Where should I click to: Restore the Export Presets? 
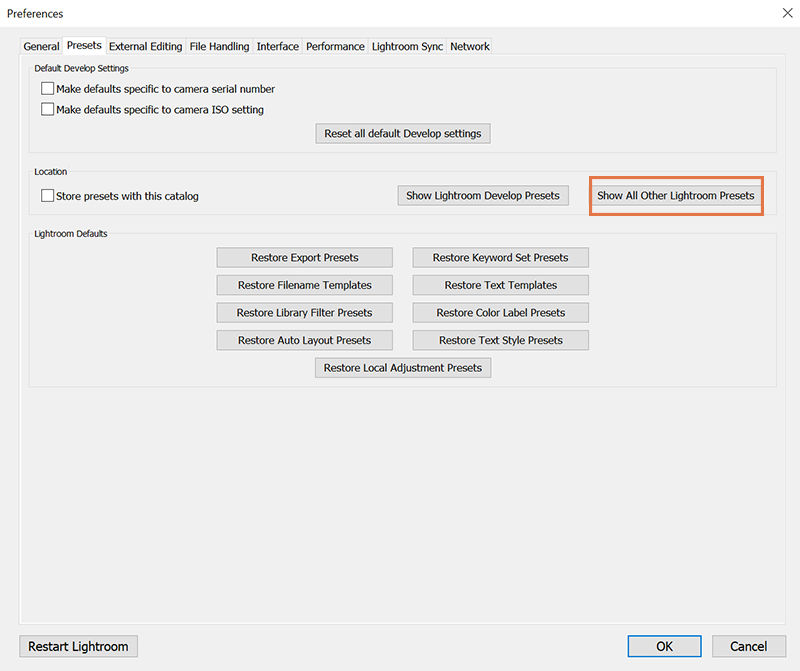(304, 257)
